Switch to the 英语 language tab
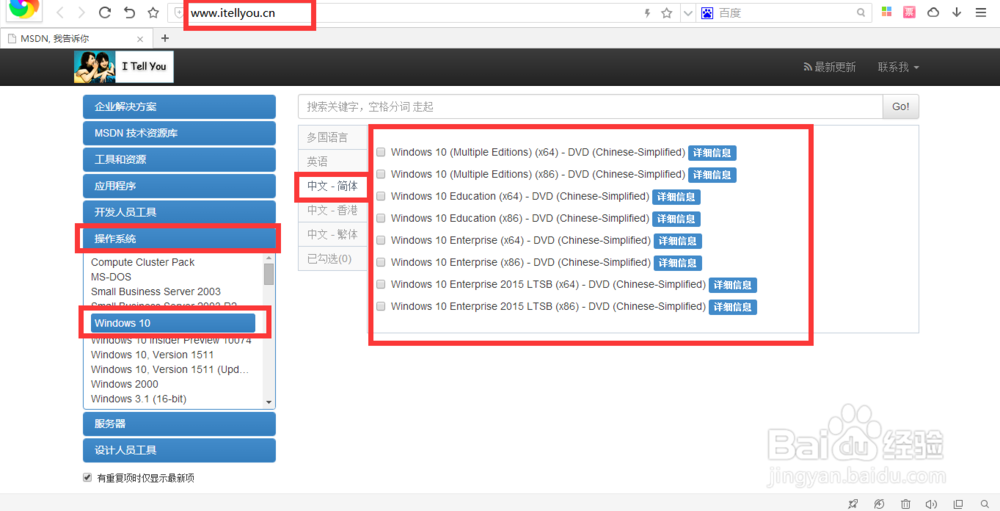Screen dimensions: 1000x511 (x=332, y=161)
